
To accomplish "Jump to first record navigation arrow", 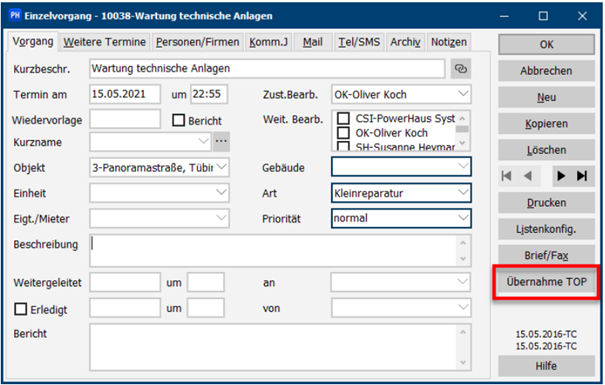I will pyautogui.click(x=506, y=176).
